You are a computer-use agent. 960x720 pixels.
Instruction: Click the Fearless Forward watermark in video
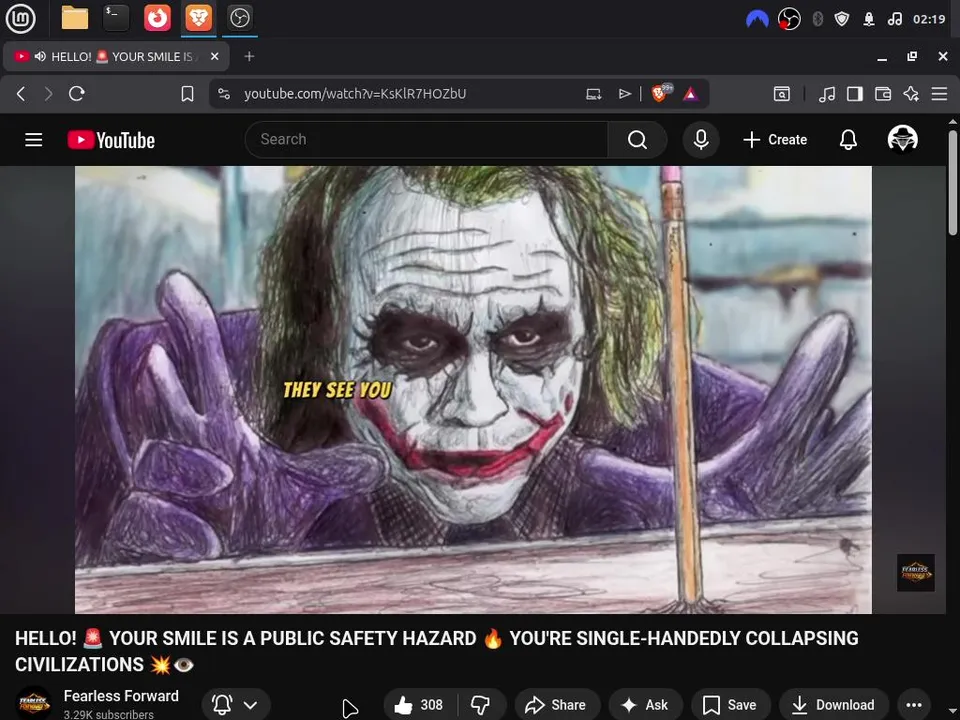[x=915, y=572]
